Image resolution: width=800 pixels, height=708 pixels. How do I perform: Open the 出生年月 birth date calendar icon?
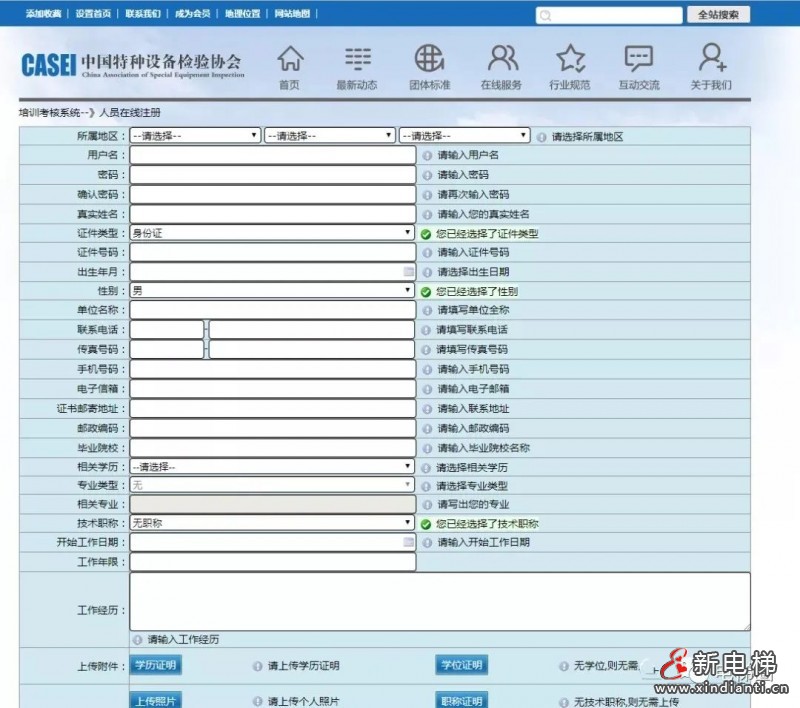click(x=406, y=272)
